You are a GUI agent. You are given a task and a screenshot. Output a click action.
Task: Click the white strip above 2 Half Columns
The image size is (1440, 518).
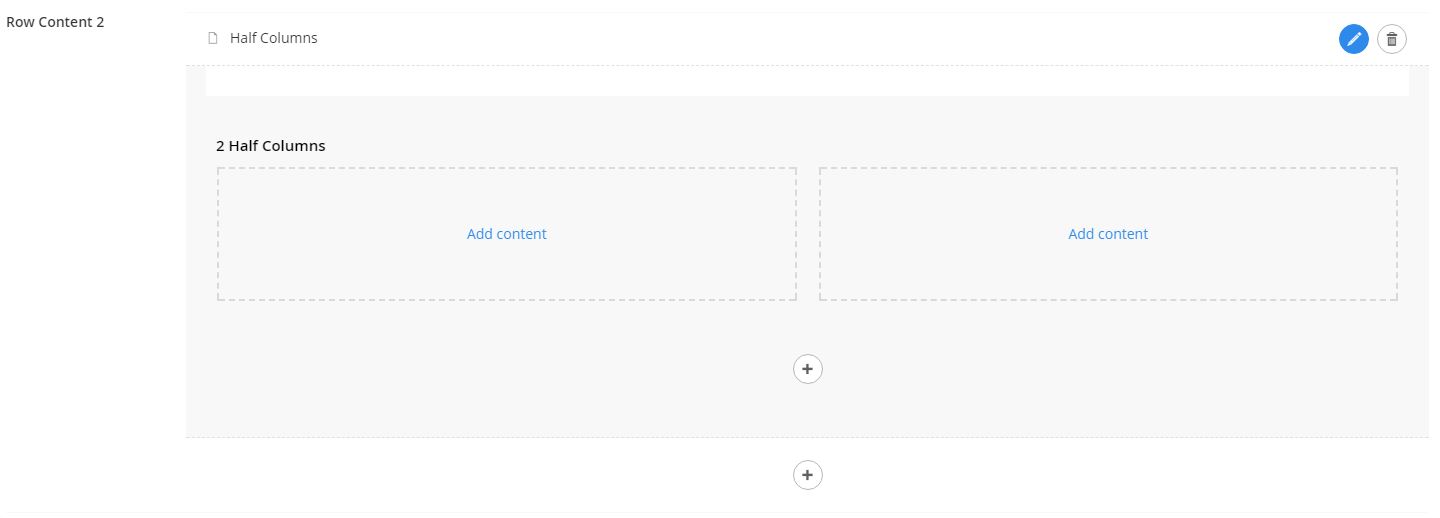(807, 83)
